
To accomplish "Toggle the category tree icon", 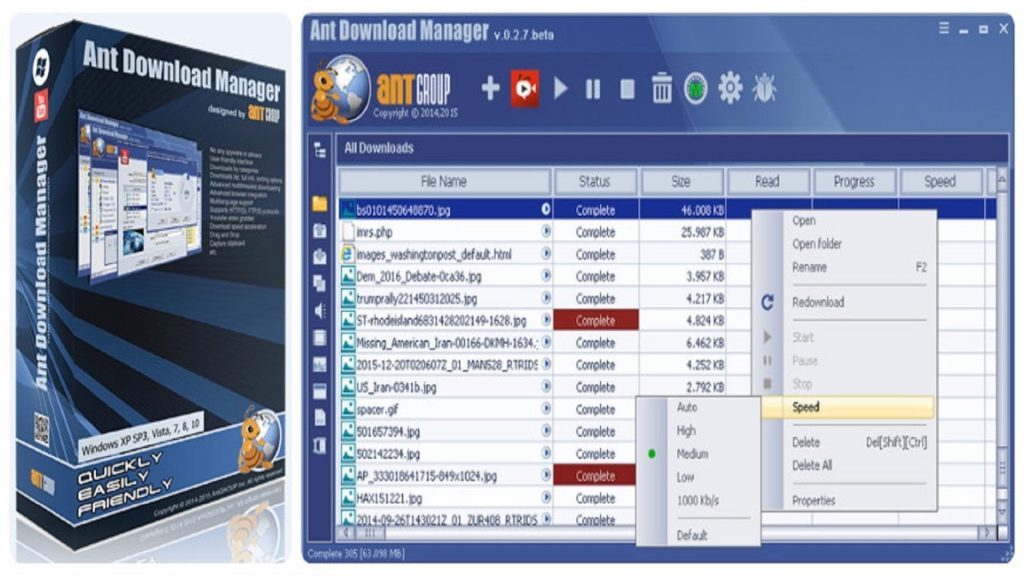I will 320,149.
